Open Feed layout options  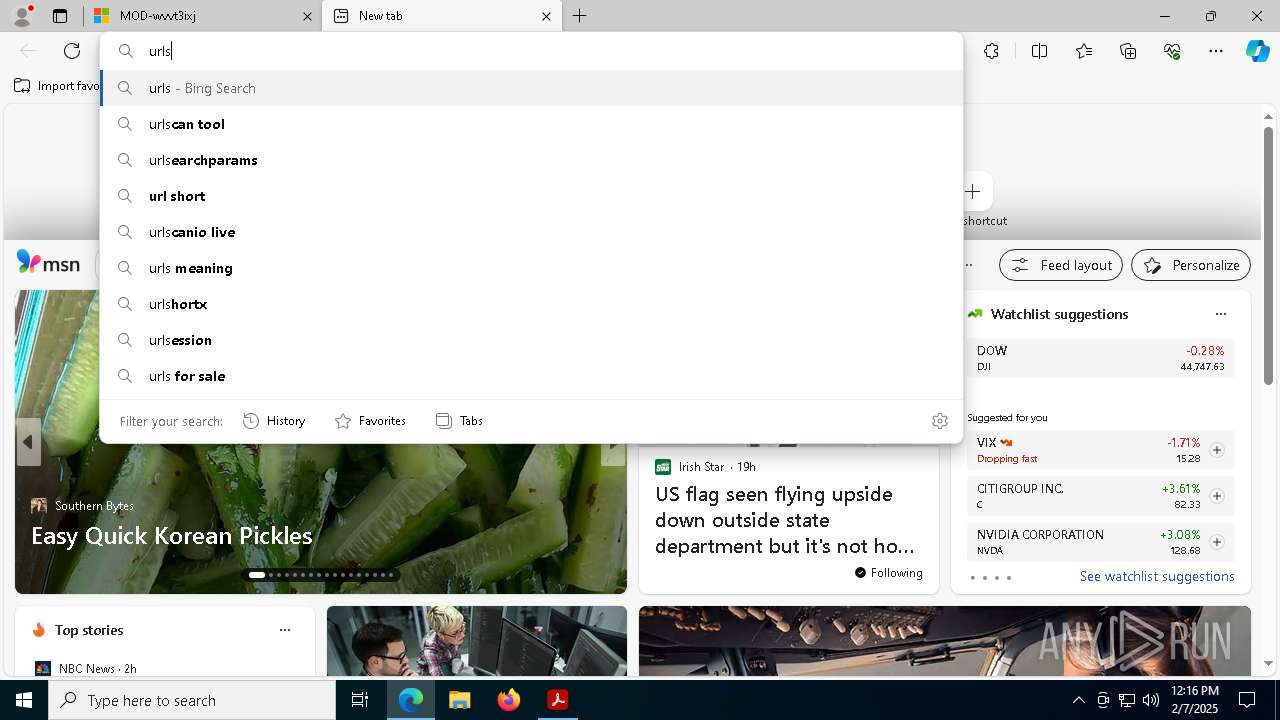point(1061,265)
